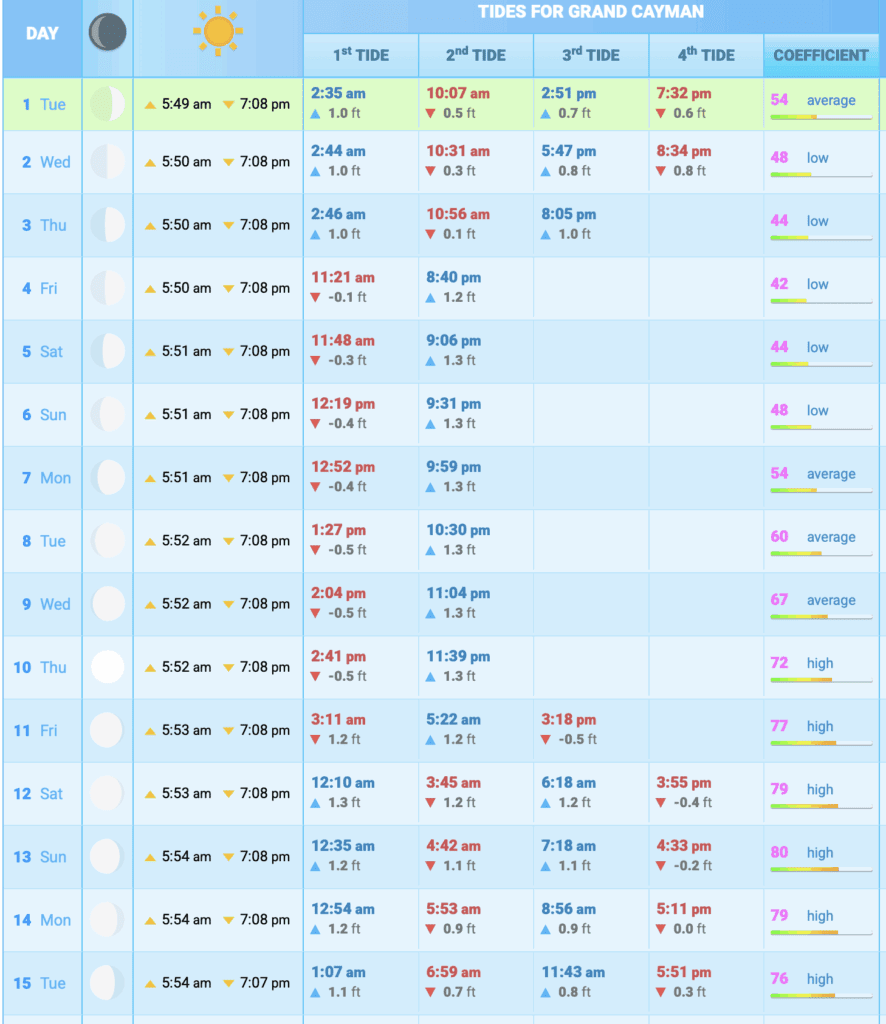Select the 1st TIDE column header
The width and height of the screenshot is (886, 1024).
tap(360, 55)
